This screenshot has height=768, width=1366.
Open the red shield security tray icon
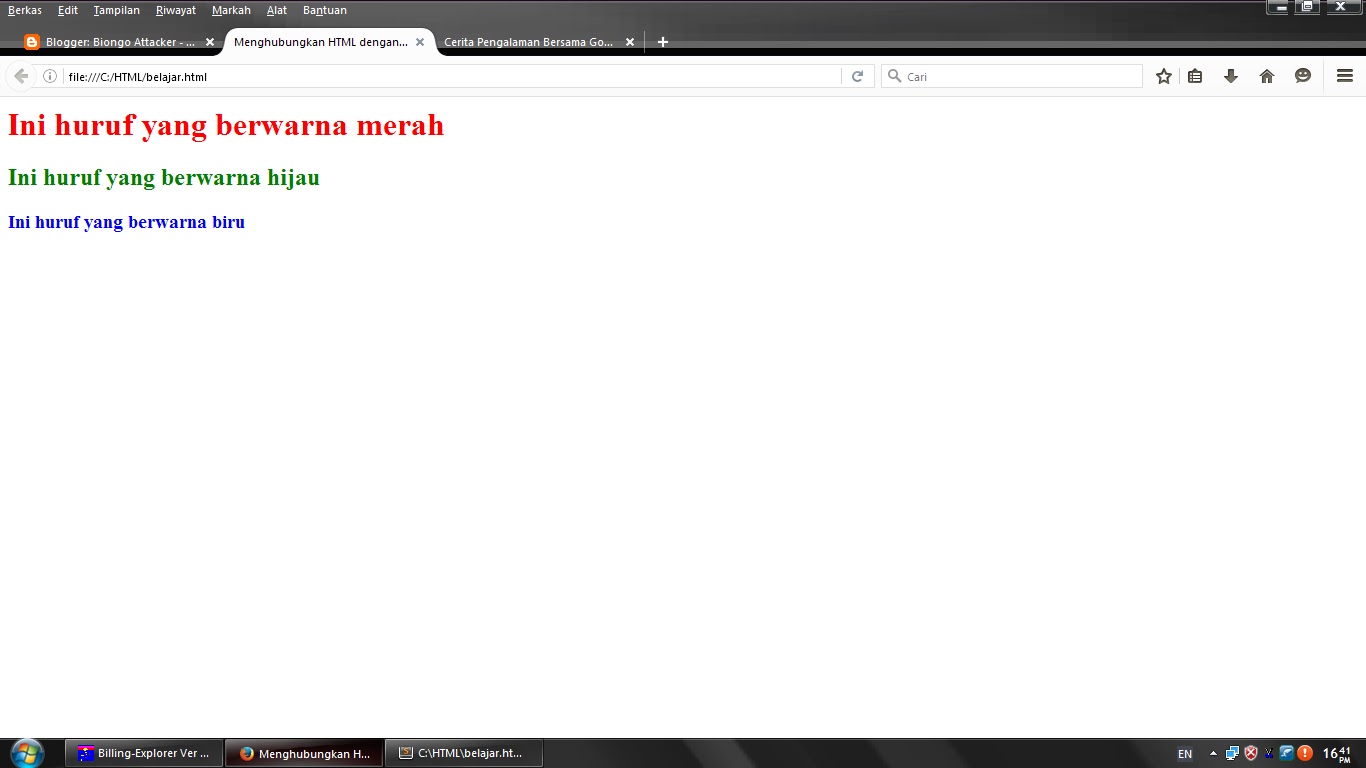click(x=1250, y=754)
